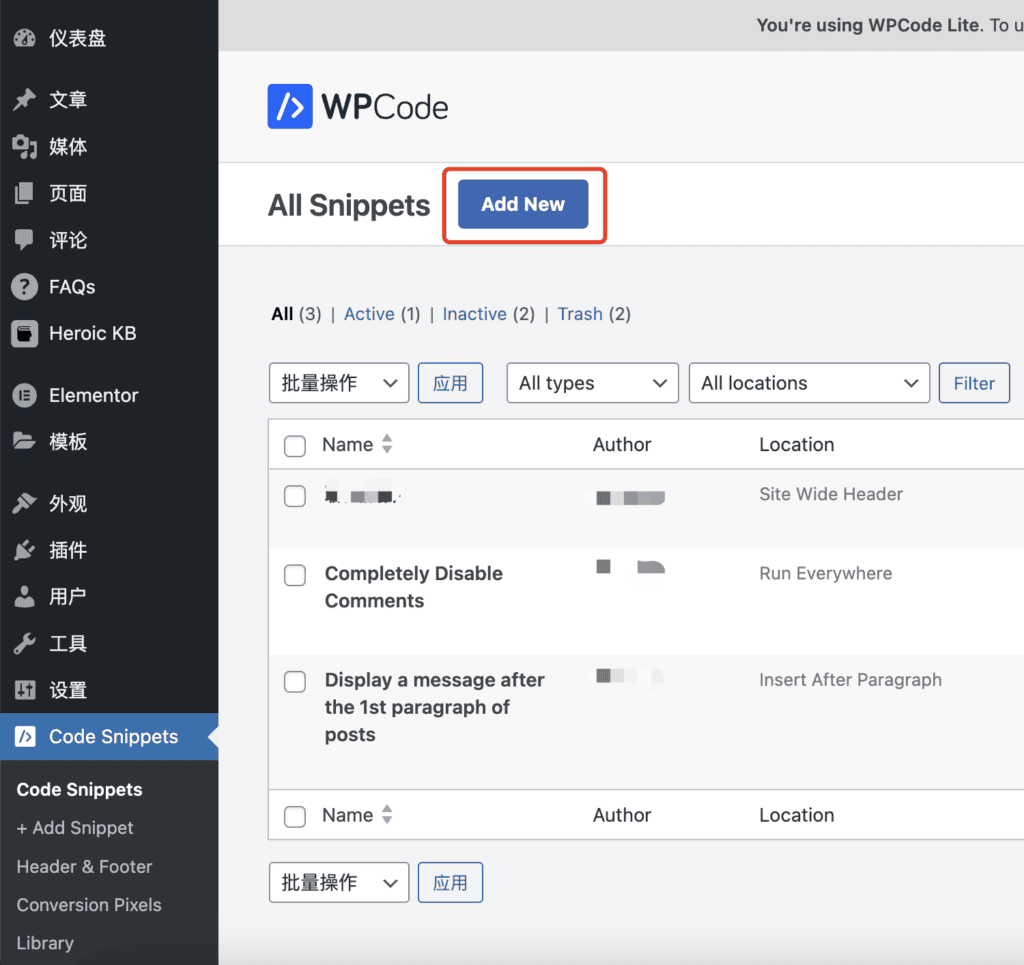
Task: Click the folder icon next to 模板
Action: pyautogui.click(x=24, y=441)
